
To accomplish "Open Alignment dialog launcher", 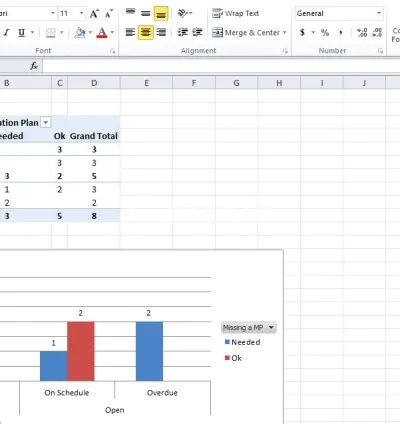I will (x=285, y=51).
